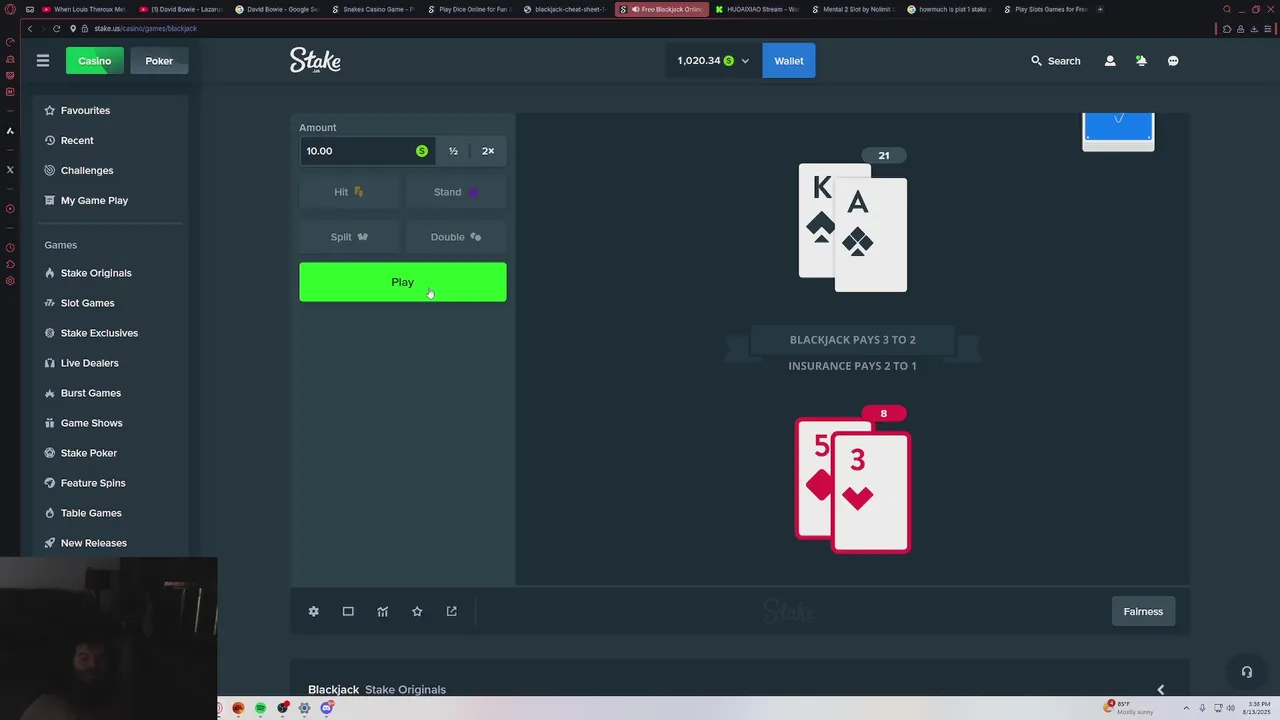Open a new browser tab with plus
The image size is (1280, 720).
(1100, 9)
